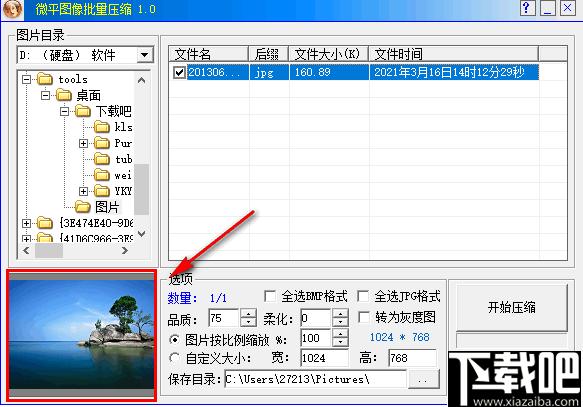Enable 全选BMP格式 checkbox
Screen dimensions: 583x407
(x=270, y=296)
